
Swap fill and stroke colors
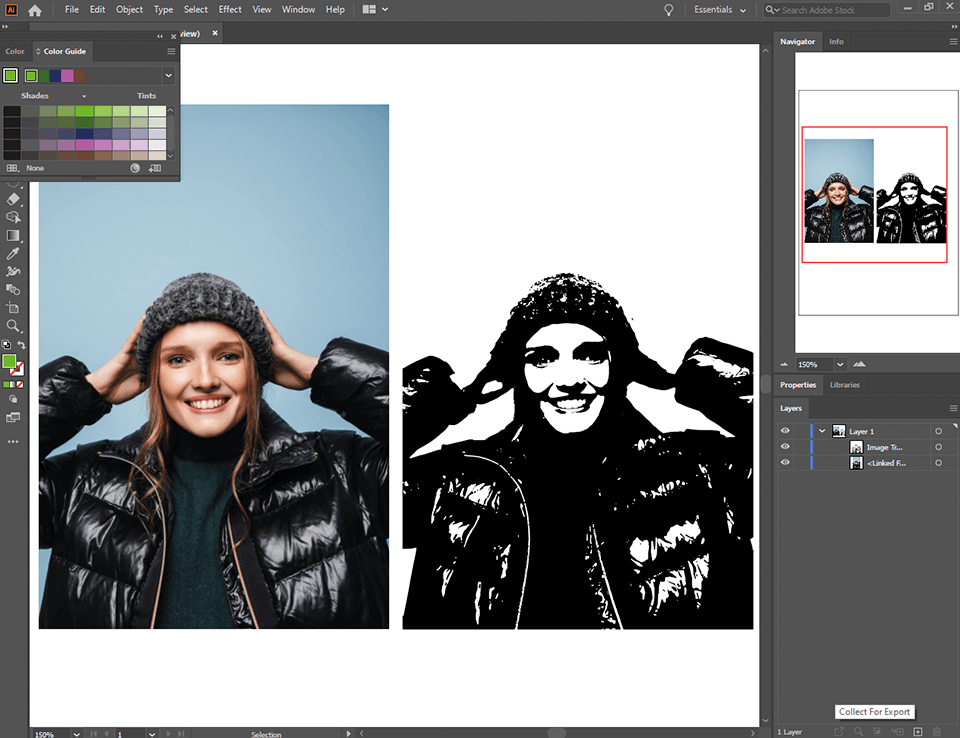pyautogui.click(x=21, y=345)
